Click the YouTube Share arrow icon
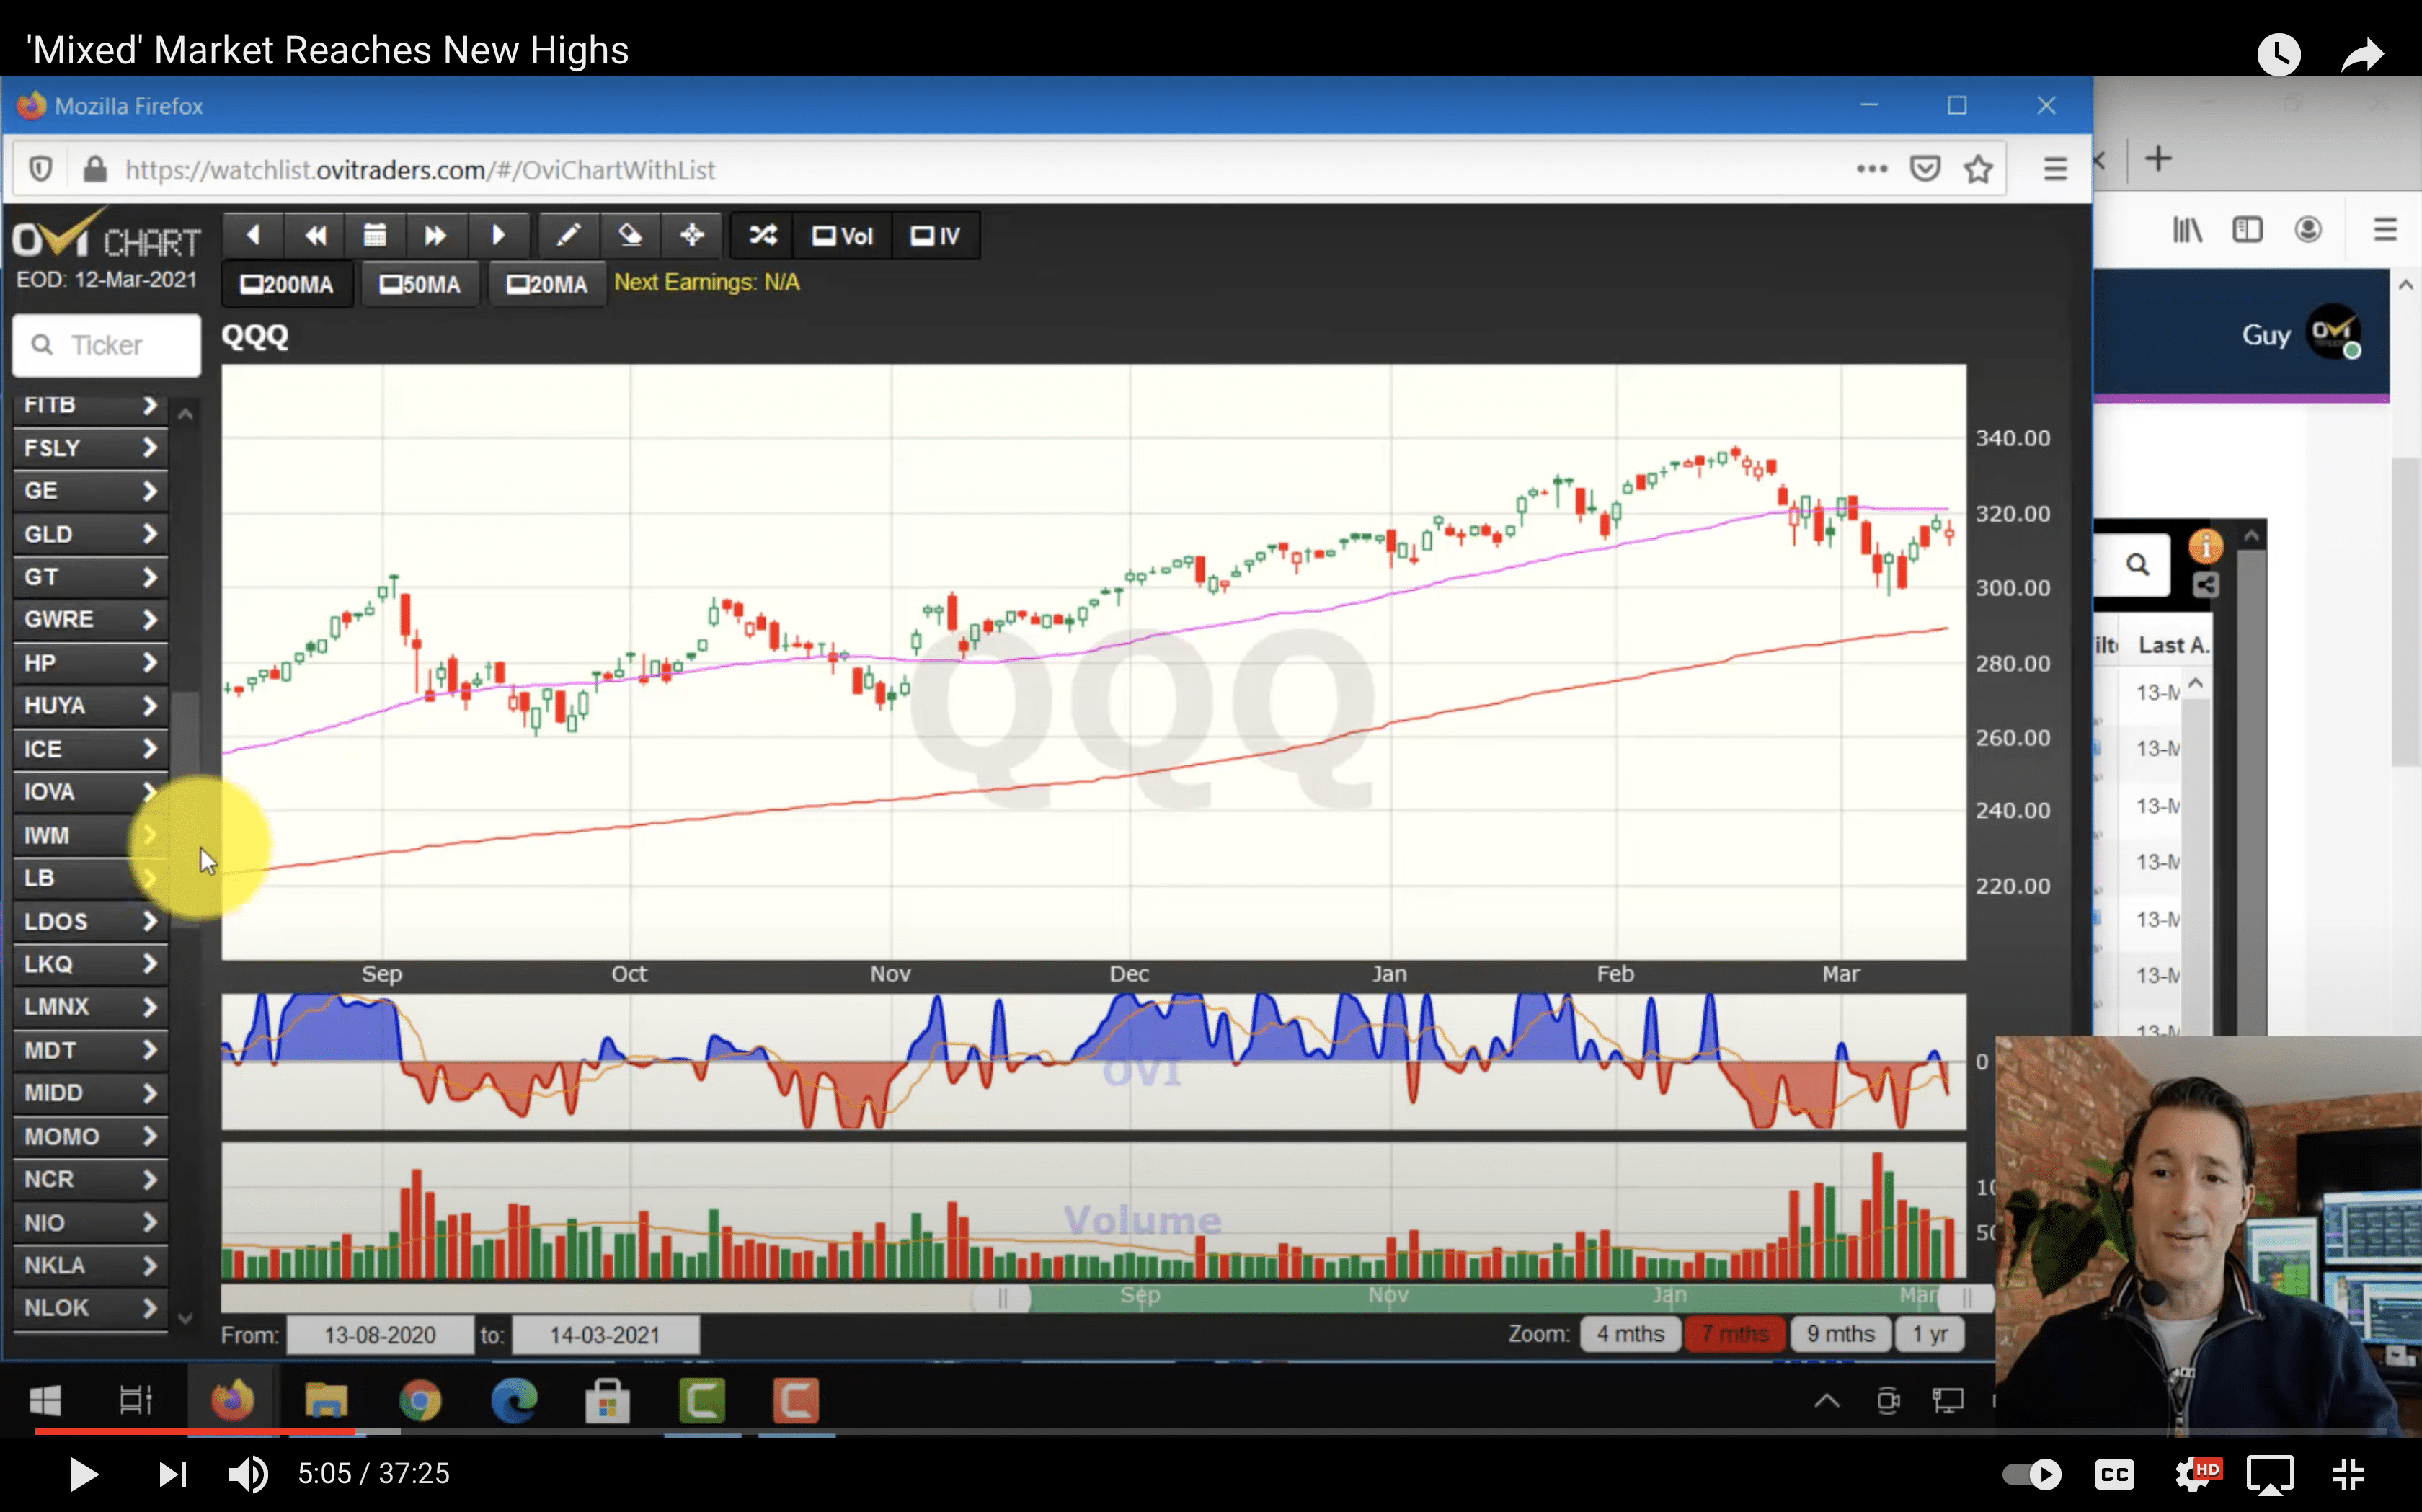The image size is (2422, 1512). pyautogui.click(x=2363, y=54)
